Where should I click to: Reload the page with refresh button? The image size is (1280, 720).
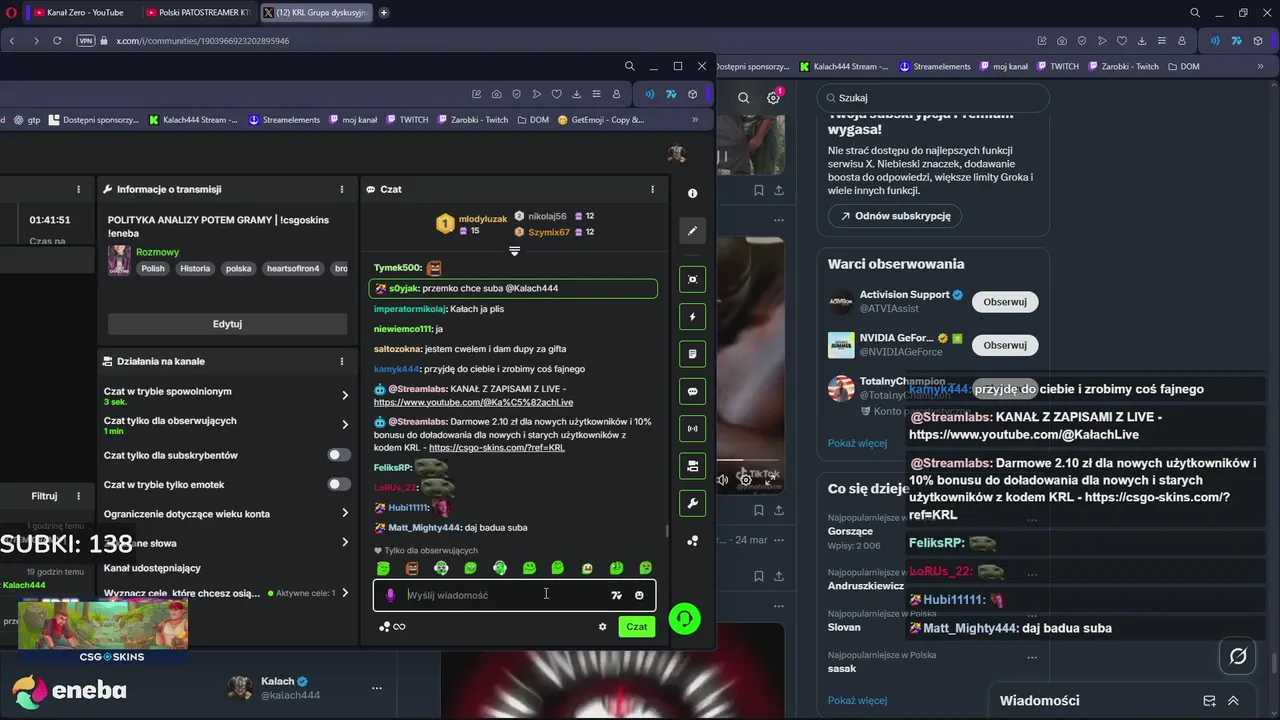tap(57, 41)
